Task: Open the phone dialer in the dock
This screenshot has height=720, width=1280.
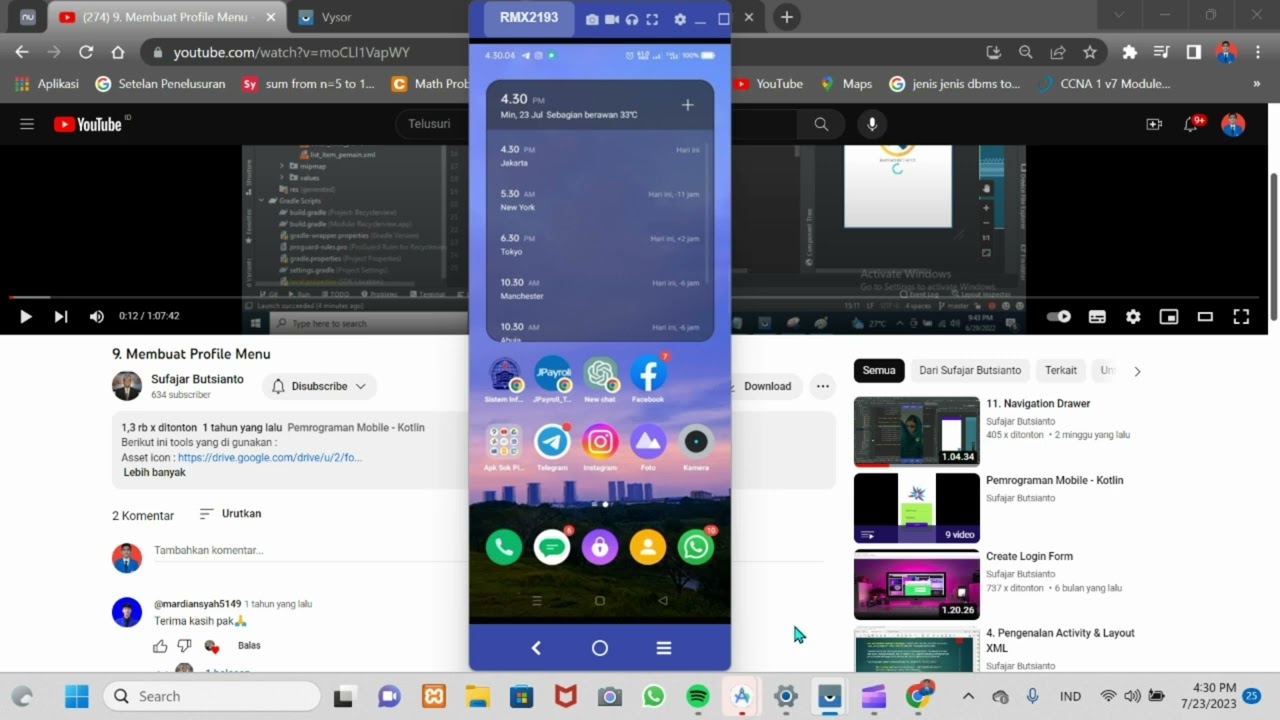Action: (504, 547)
